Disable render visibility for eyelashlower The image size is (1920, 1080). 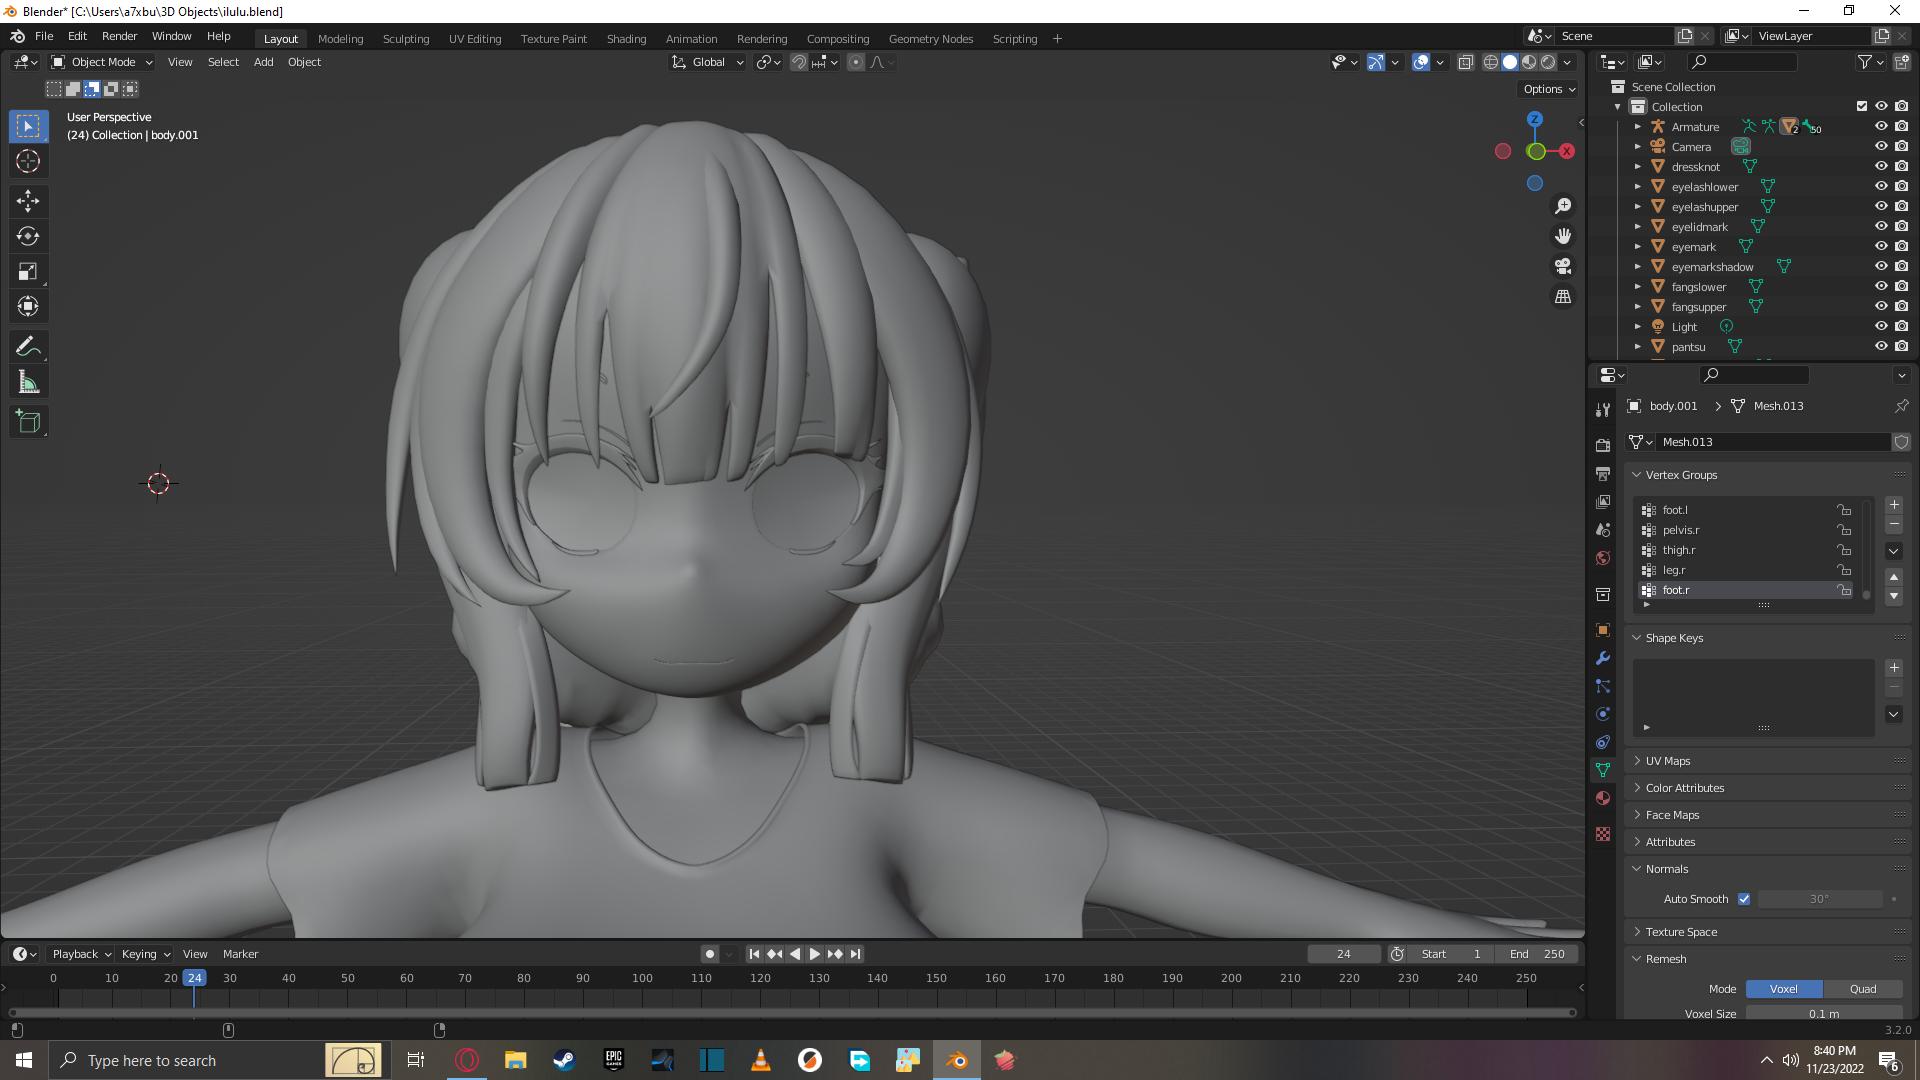[x=1901, y=186]
